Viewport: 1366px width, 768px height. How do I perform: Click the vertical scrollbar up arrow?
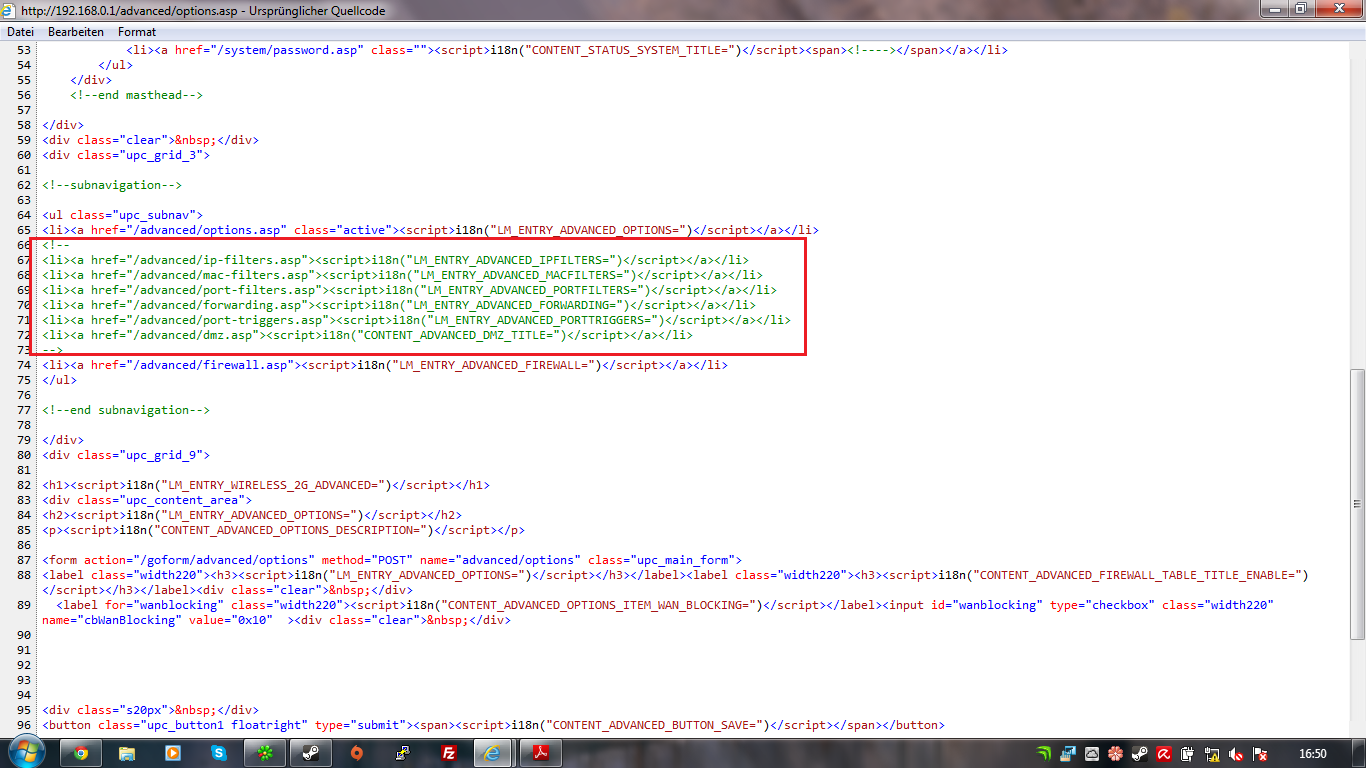coord(1357,49)
